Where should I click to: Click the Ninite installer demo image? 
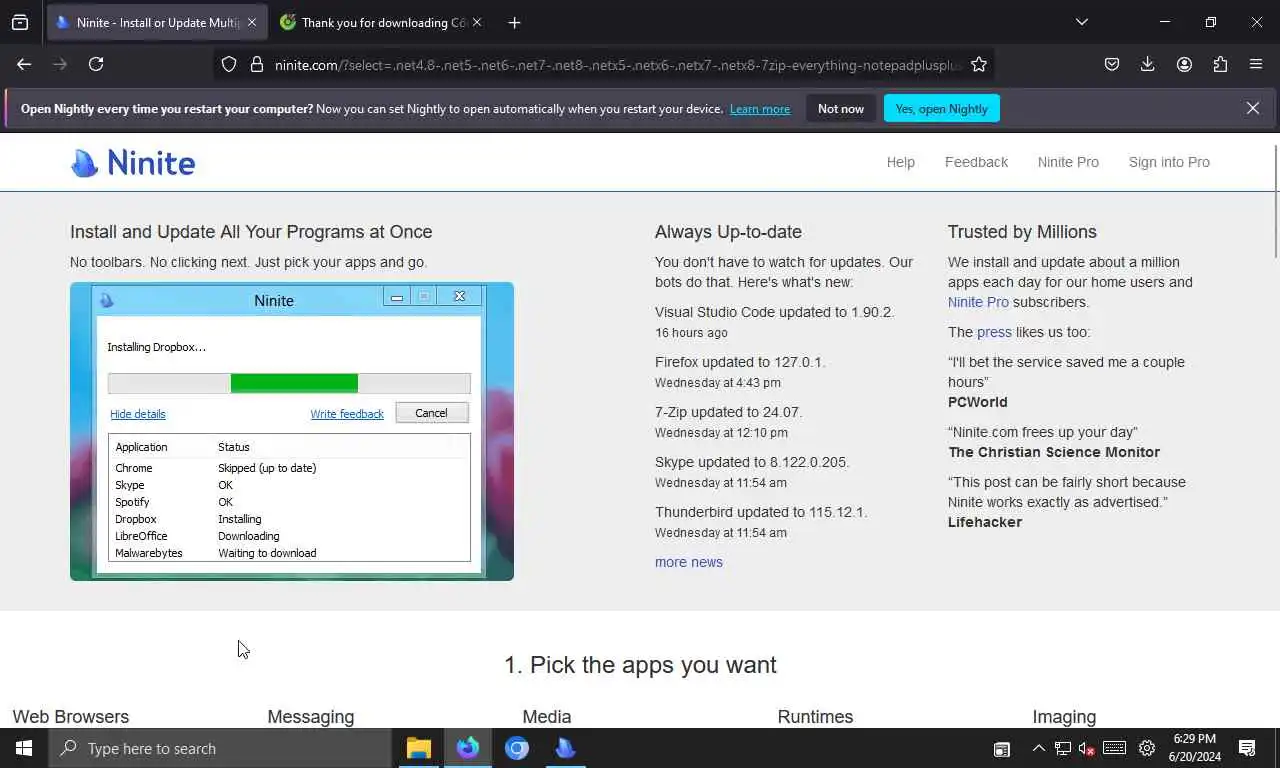pos(292,431)
